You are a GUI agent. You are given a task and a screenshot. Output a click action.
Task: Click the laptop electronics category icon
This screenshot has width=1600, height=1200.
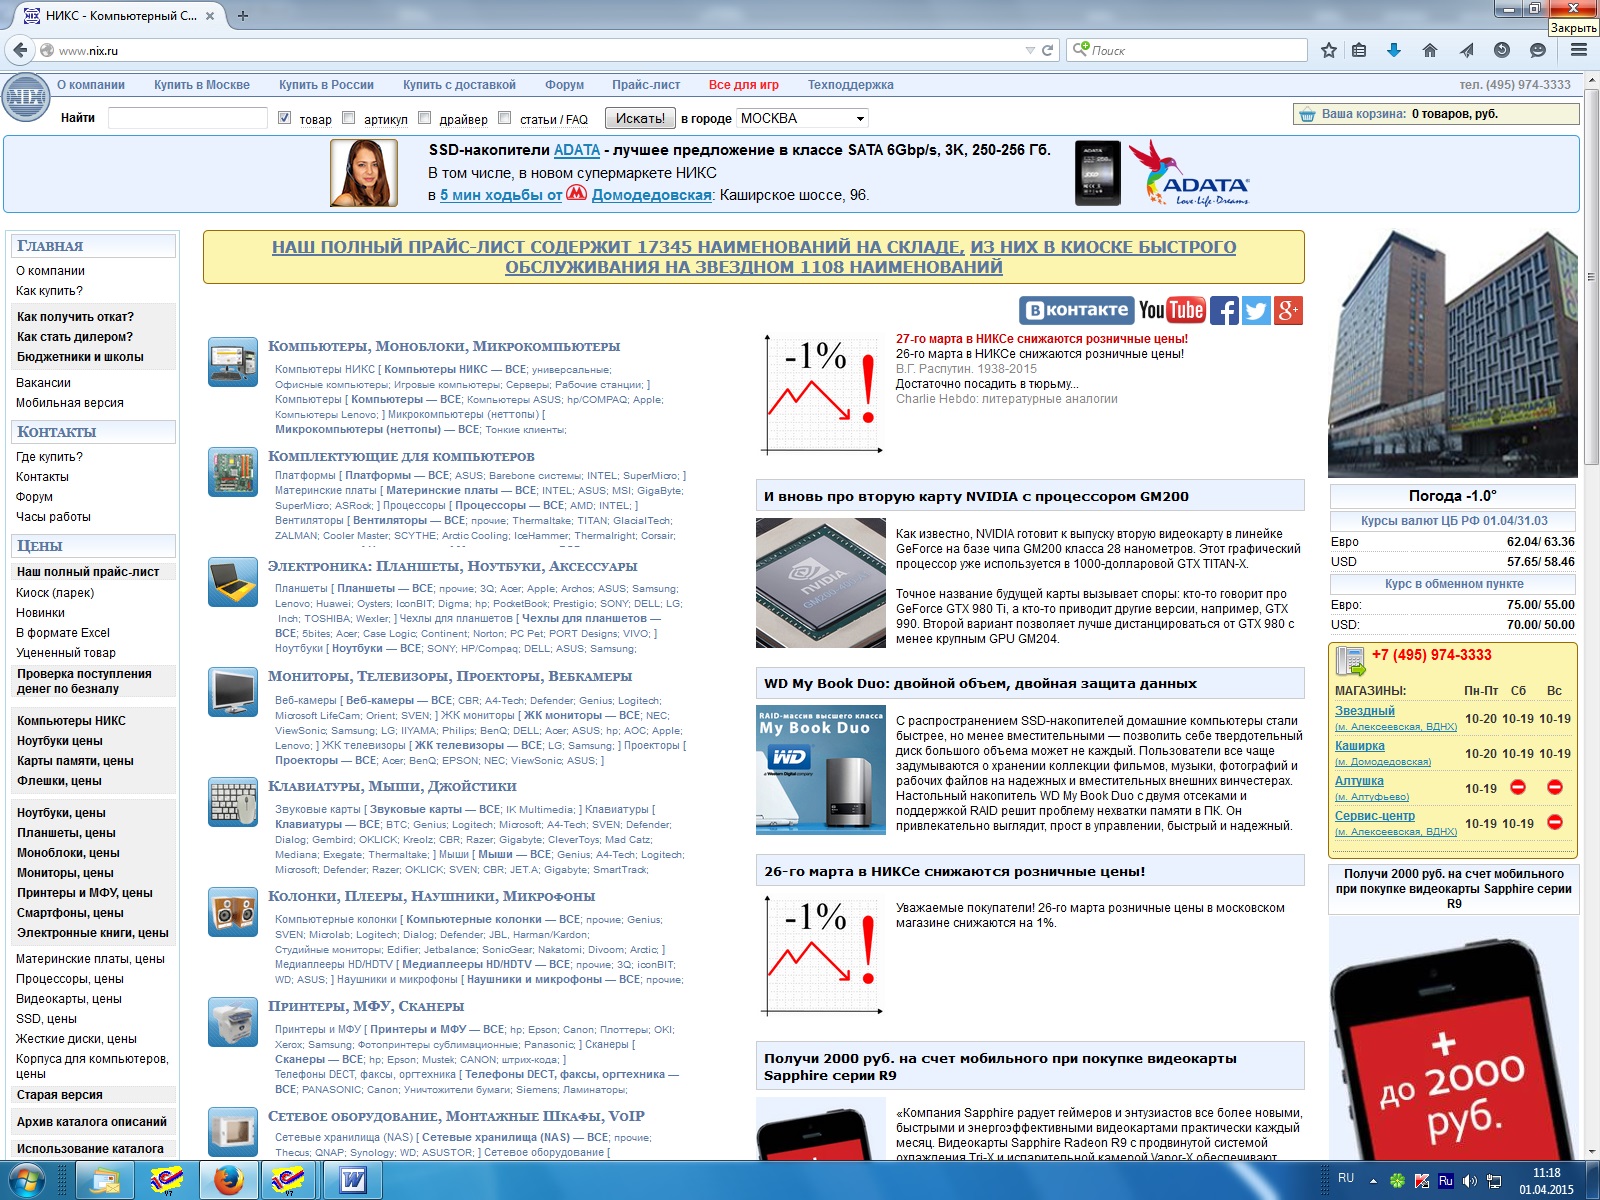click(x=233, y=582)
